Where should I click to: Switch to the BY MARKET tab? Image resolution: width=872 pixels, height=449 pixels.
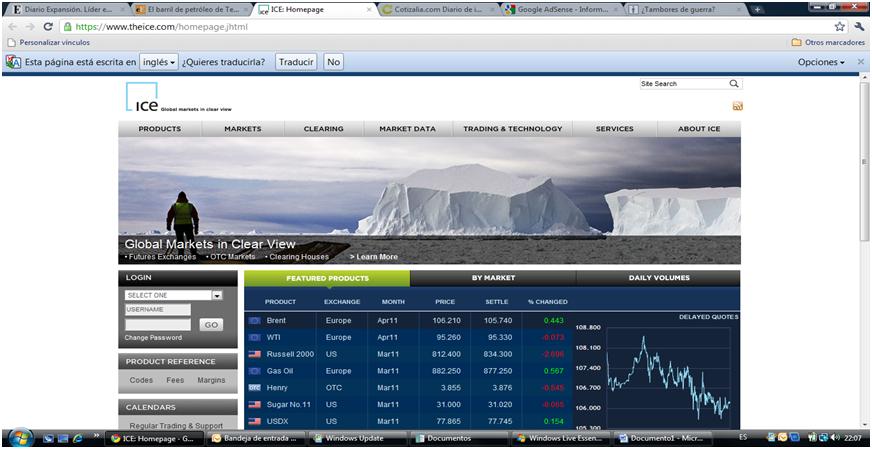click(493, 278)
